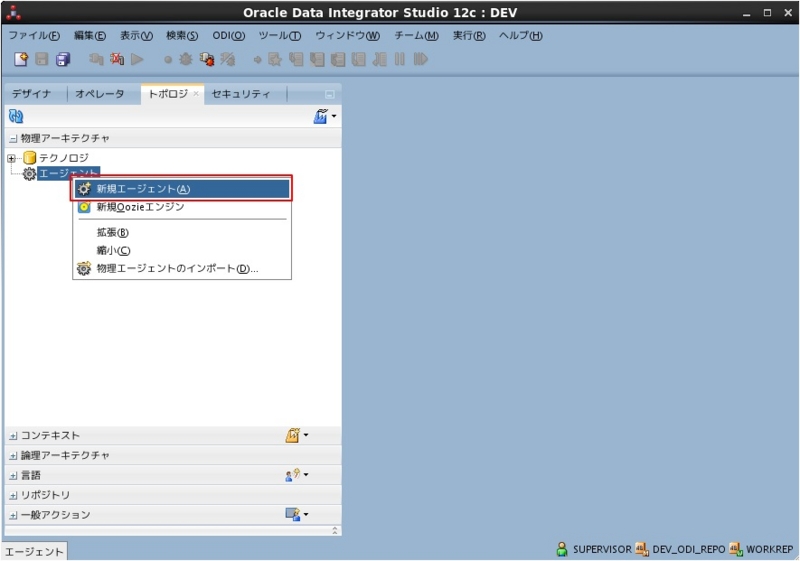The width and height of the screenshot is (800, 561).
Task: Click the Pause toolbar icon
Action: (x=399, y=59)
